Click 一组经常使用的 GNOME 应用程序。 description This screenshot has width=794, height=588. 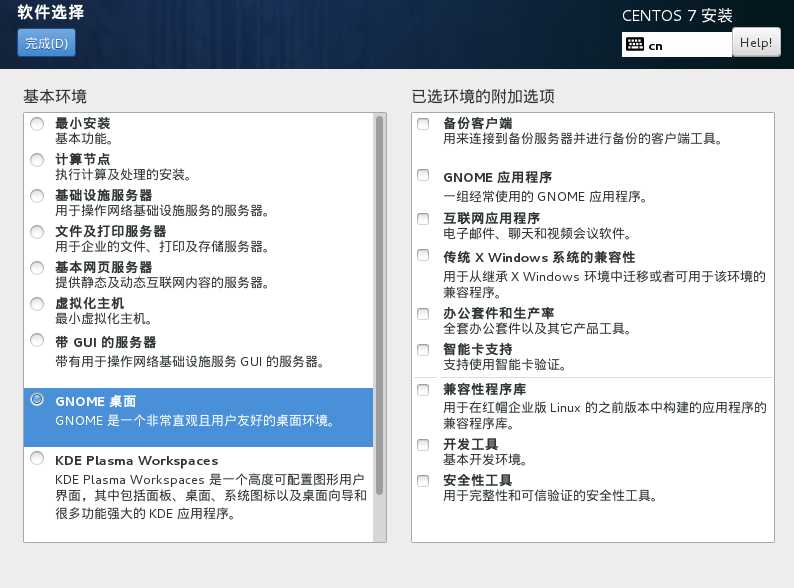click(545, 197)
